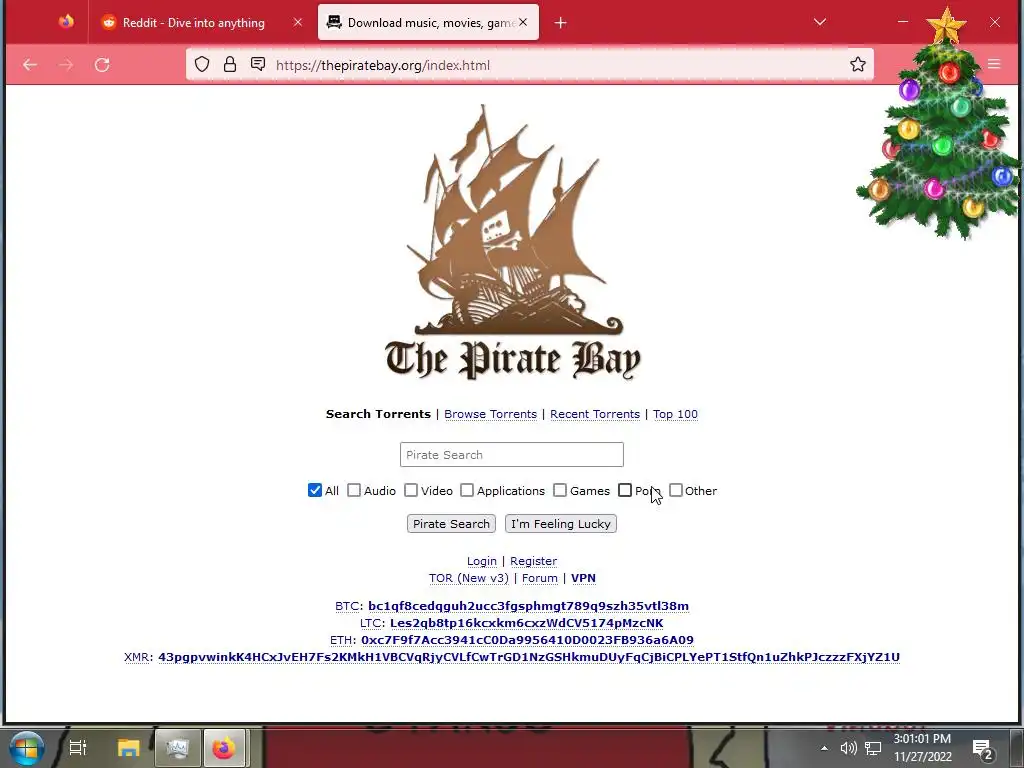Click the browser forward arrow
This screenshot has height=768, width=1024.
[66, 65]
